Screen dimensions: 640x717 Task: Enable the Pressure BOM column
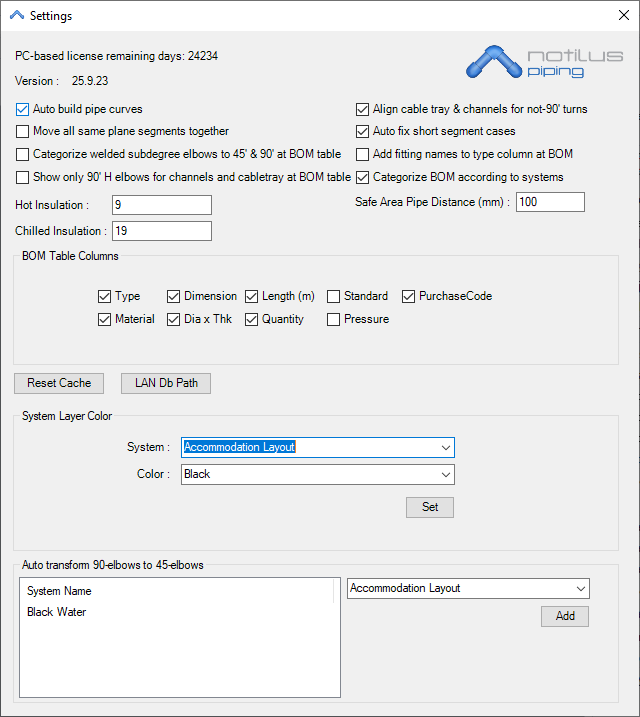click(x=334, y=319)
